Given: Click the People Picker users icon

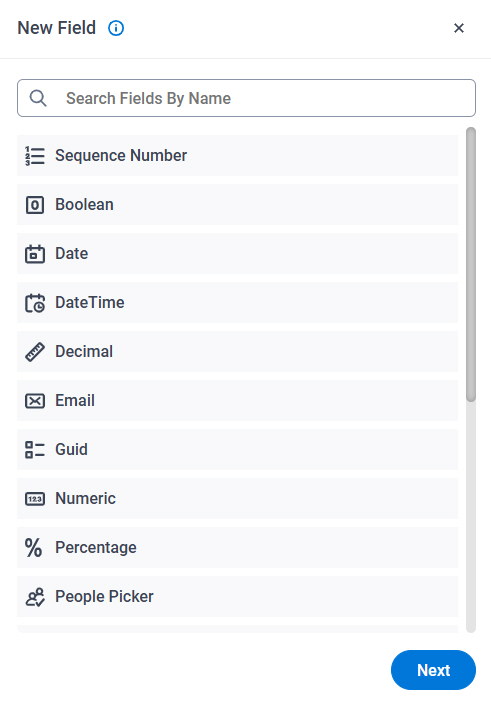Looking at the screenshot, I should [x=35, y=597].
